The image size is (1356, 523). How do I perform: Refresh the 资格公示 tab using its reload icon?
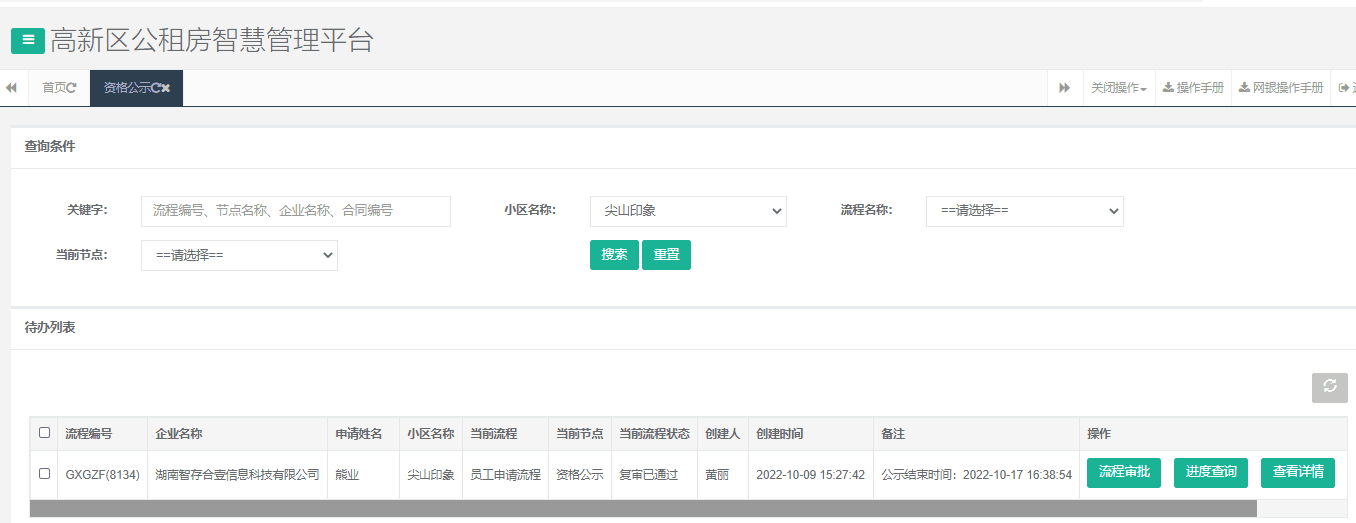click(x=156, y=88)
